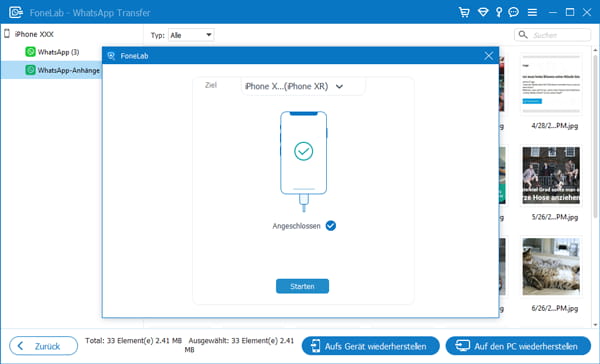
Task: Click the Angeschlossen blue checkmark icon
Action: pos(331,226)
